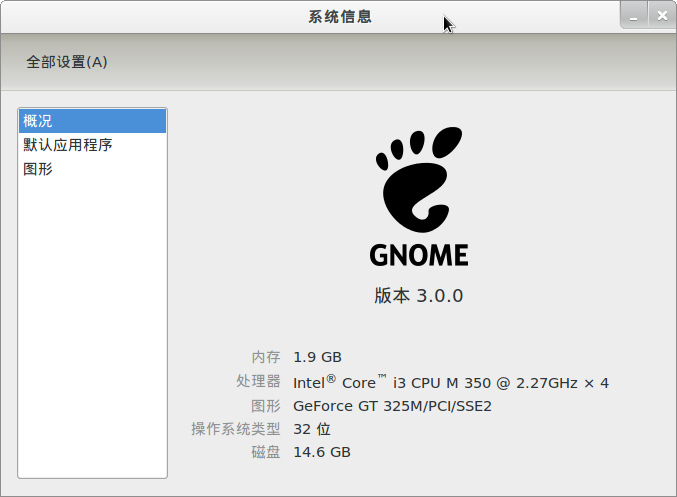This screenshot has height=497, width=677.
Task: Click the GNOME foot logo
Action: point(419,180)
